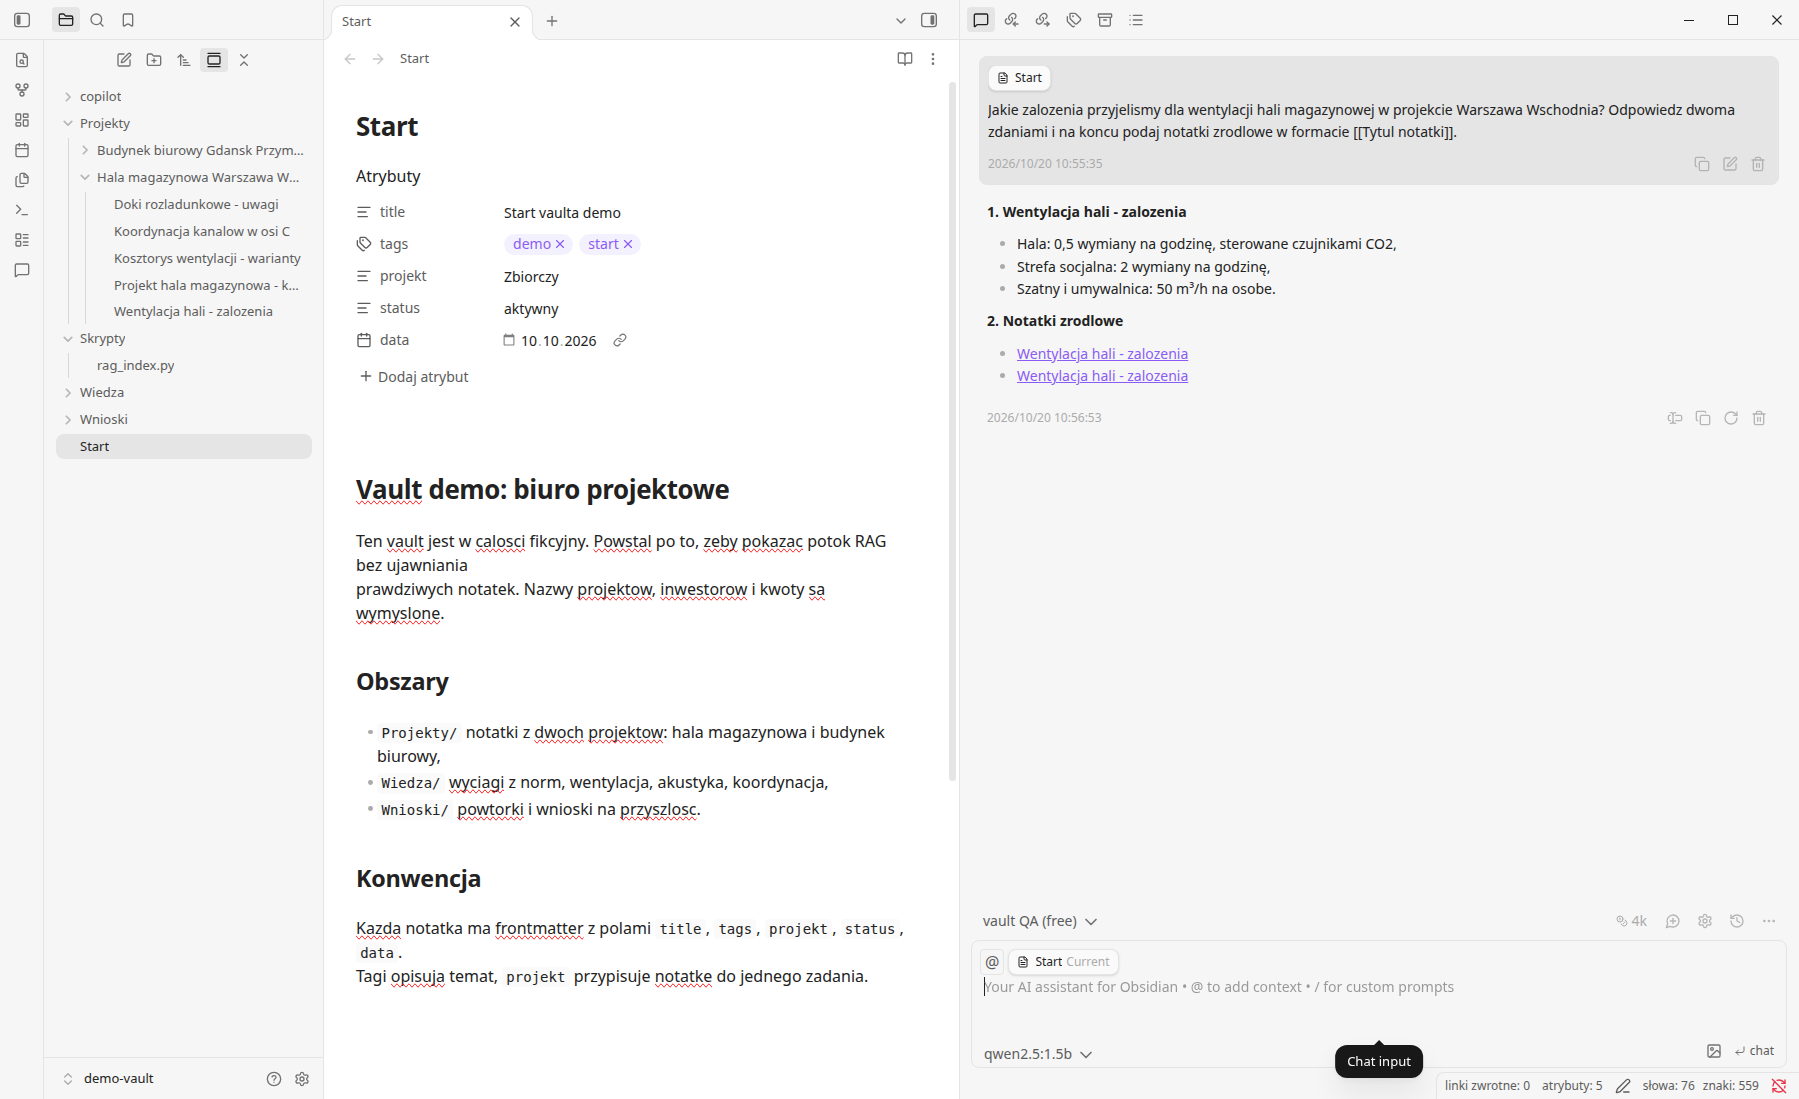Regenerate the AI answer icon

click(x=1731, y=418)
